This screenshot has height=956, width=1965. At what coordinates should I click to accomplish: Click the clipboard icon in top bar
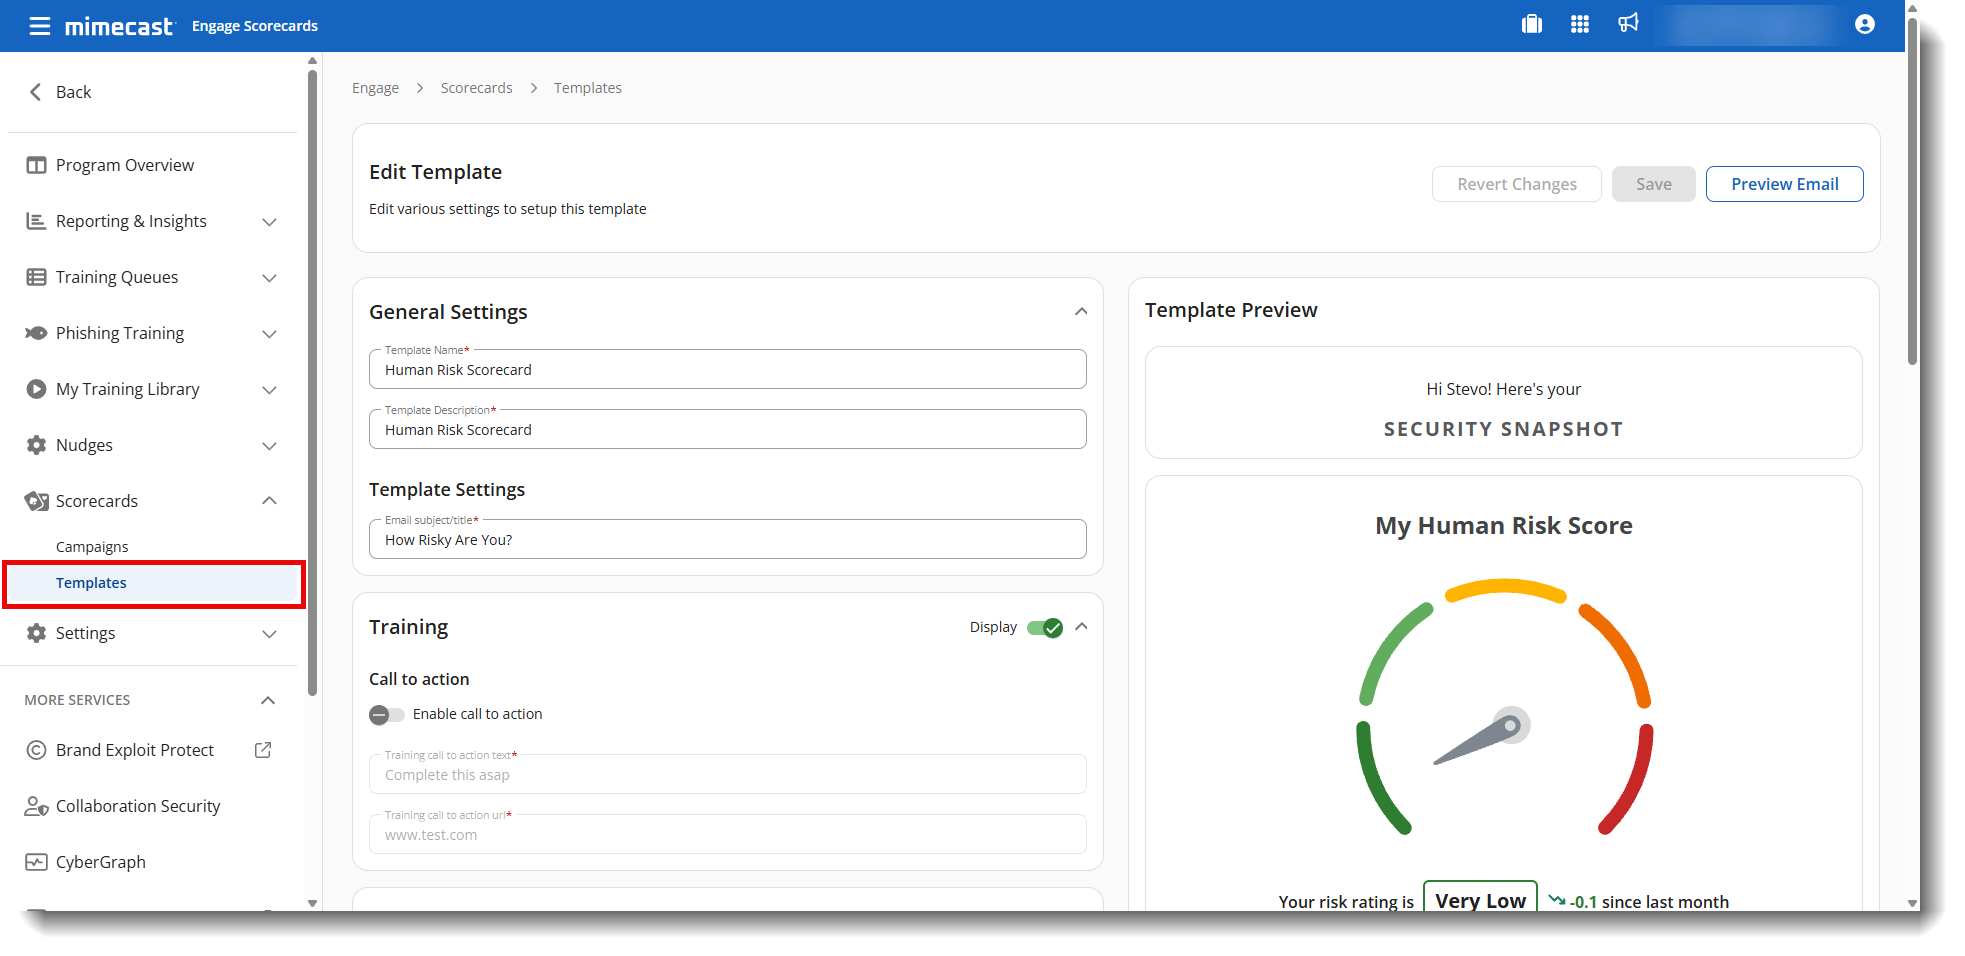pos(1531,24)
